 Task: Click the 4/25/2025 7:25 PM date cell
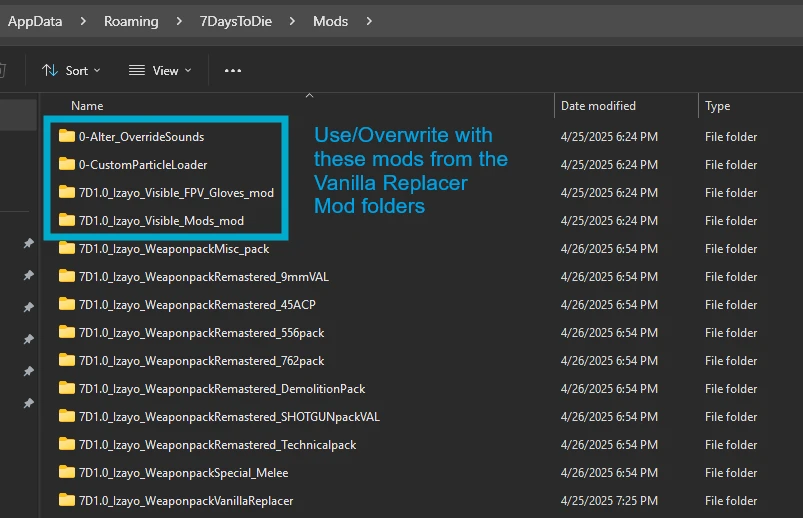pos(609,501)
